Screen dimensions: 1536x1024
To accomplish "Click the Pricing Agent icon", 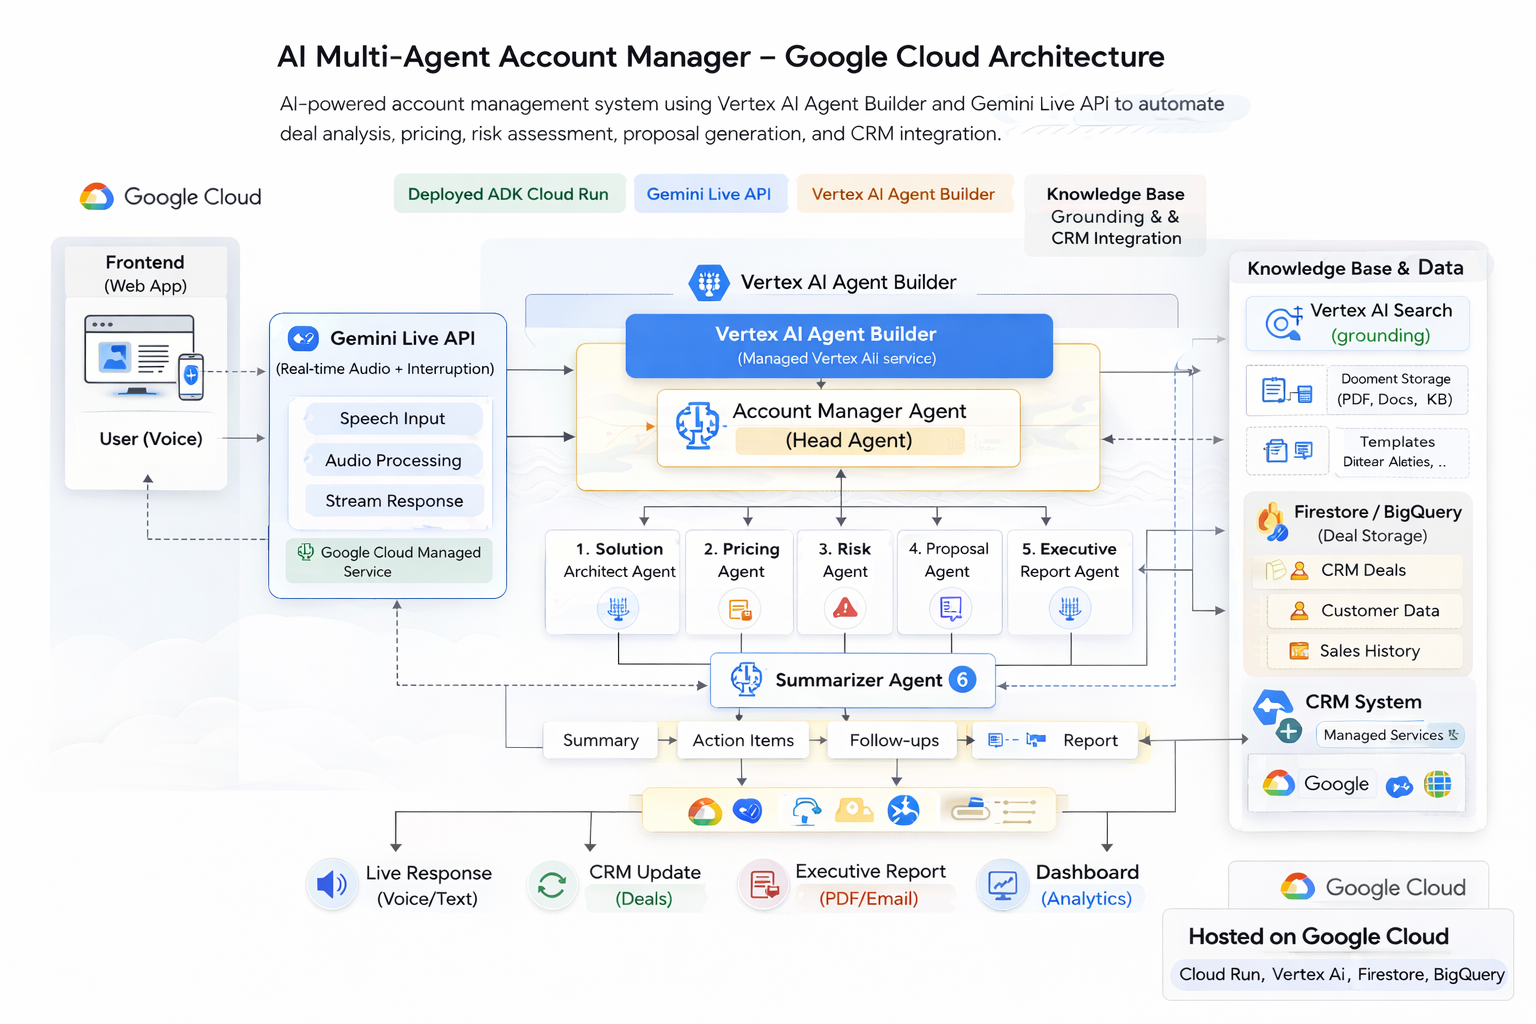I will coord(740,609).
